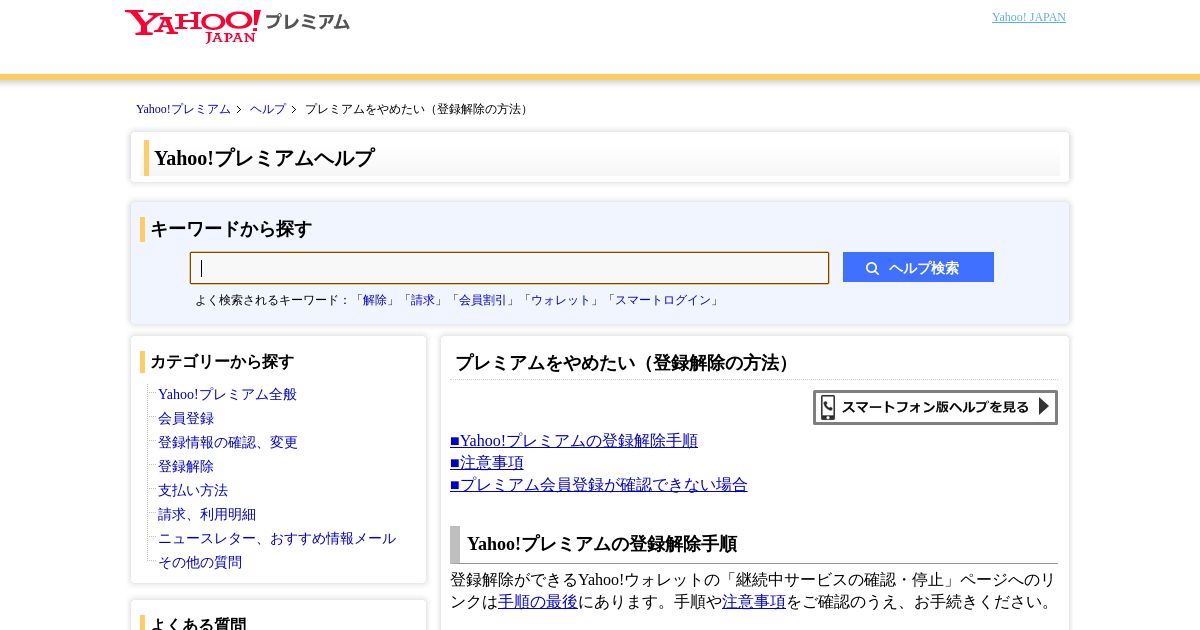This screenshot has height=630, width=1200.
Task: Open 登録情報の確認、変更 category
Action: [228, 442]
